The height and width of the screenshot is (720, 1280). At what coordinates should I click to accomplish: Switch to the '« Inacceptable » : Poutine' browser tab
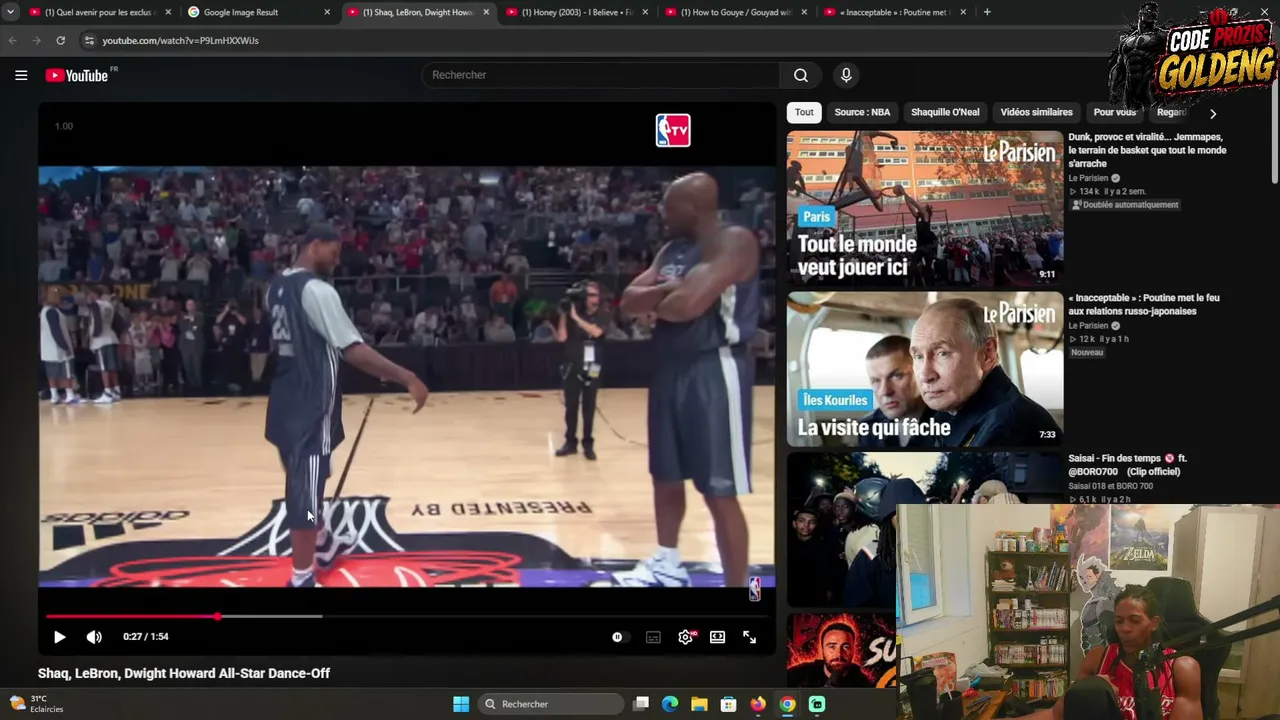pyautogui.click(x=895, y=12)
